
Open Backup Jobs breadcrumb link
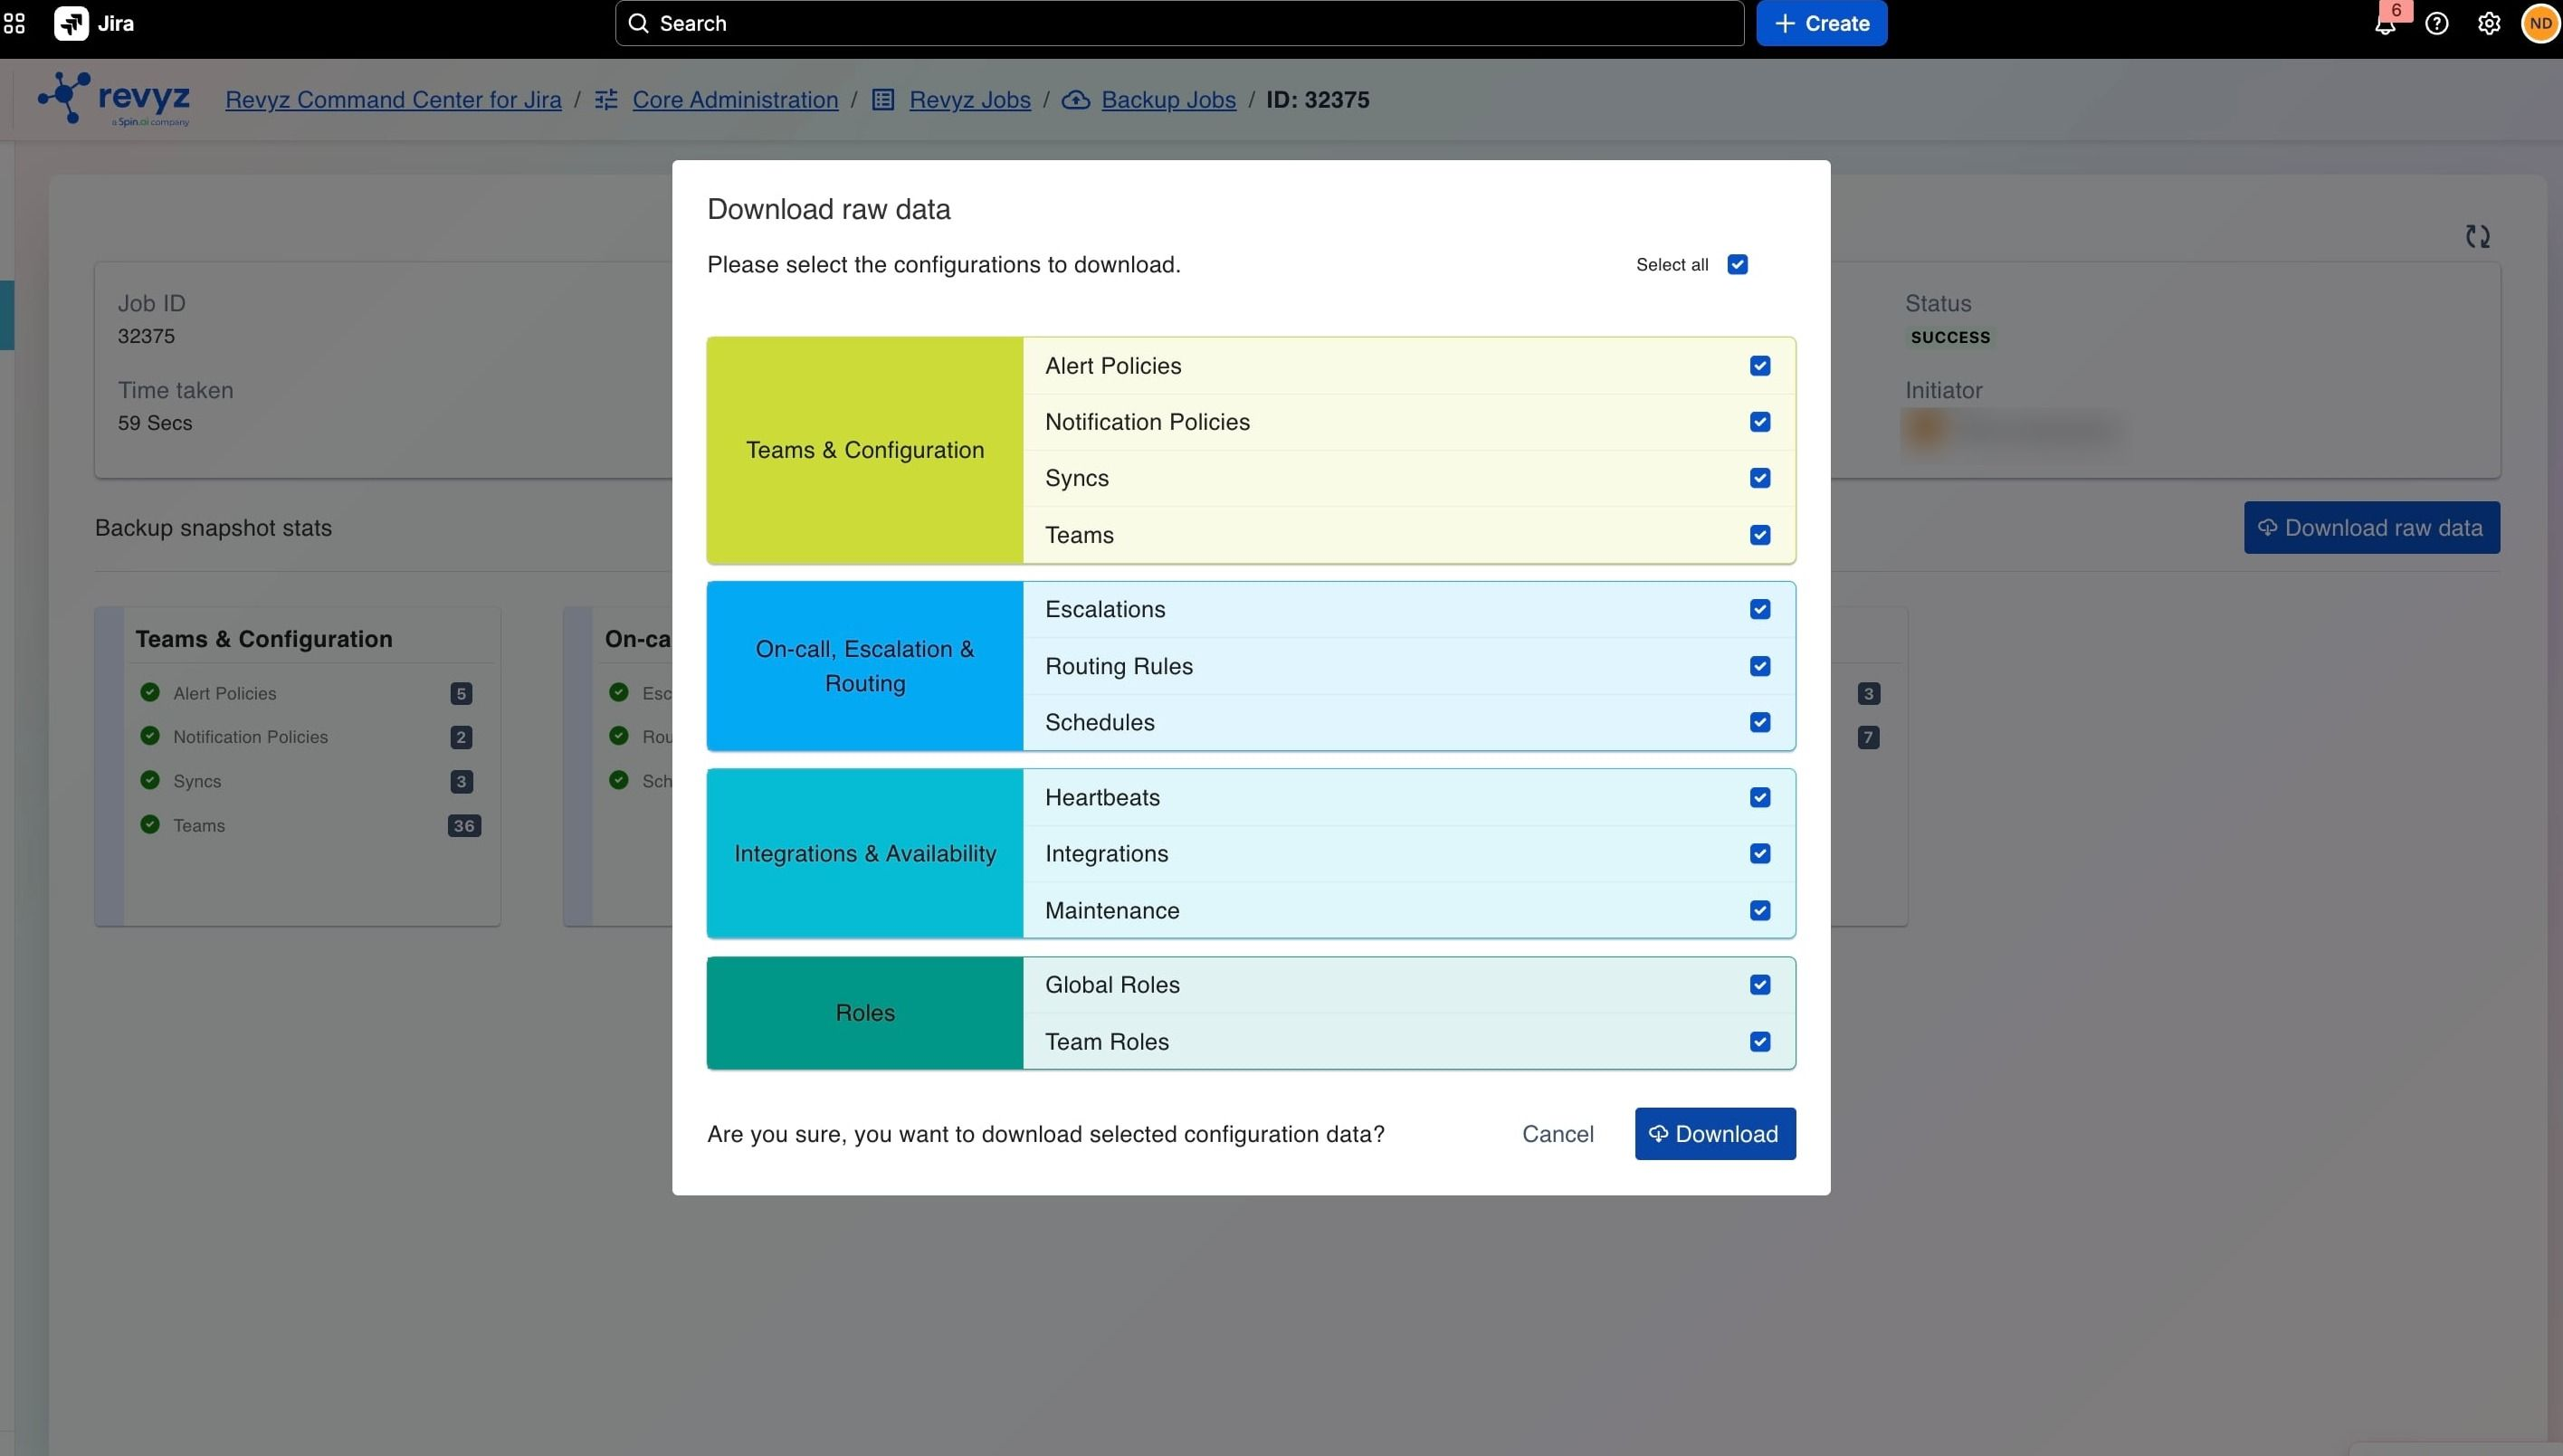coord(1168,99)
